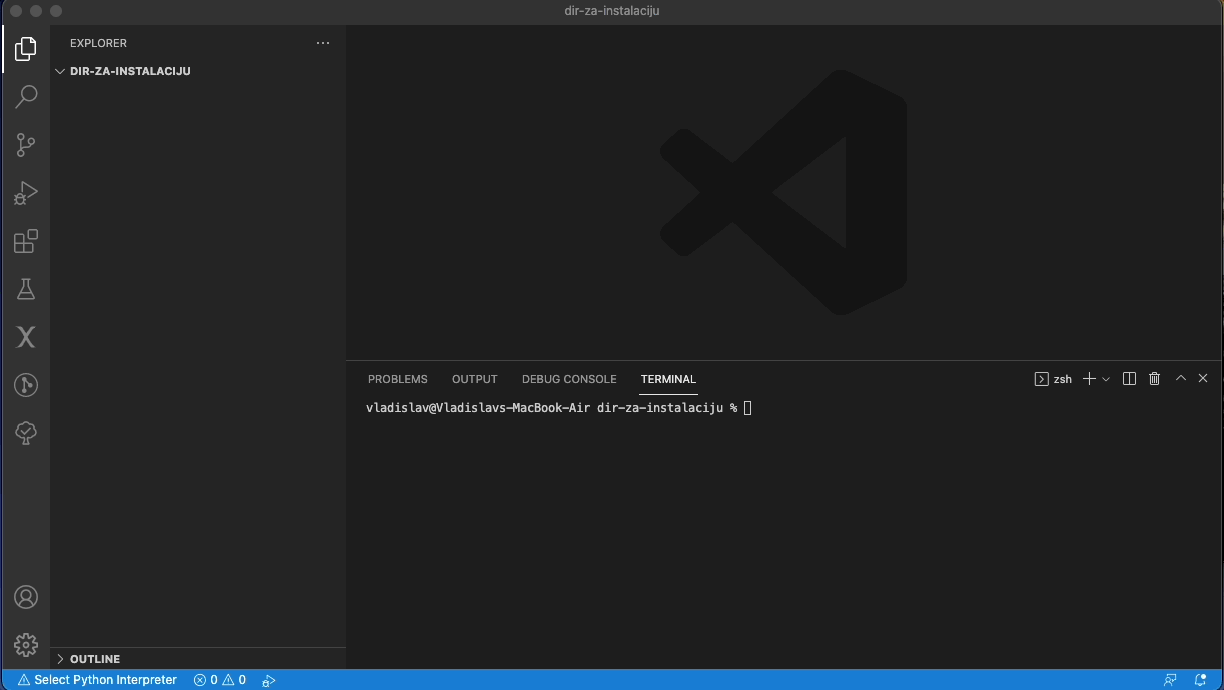Maximize the panel size with caret
The width and height of the screenshot is (1224, 690).
[1181, 378]
